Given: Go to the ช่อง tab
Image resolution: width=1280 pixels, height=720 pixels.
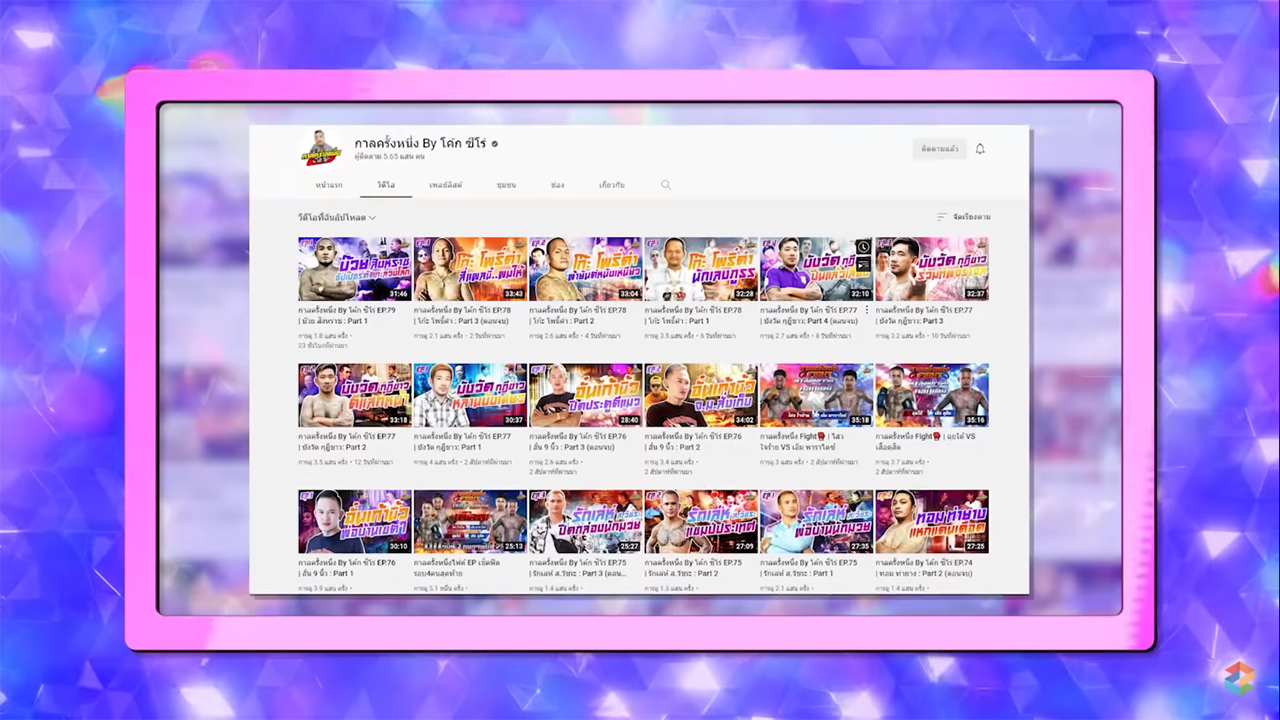Looking at the screenshot, I should click(x=557, y=185).
